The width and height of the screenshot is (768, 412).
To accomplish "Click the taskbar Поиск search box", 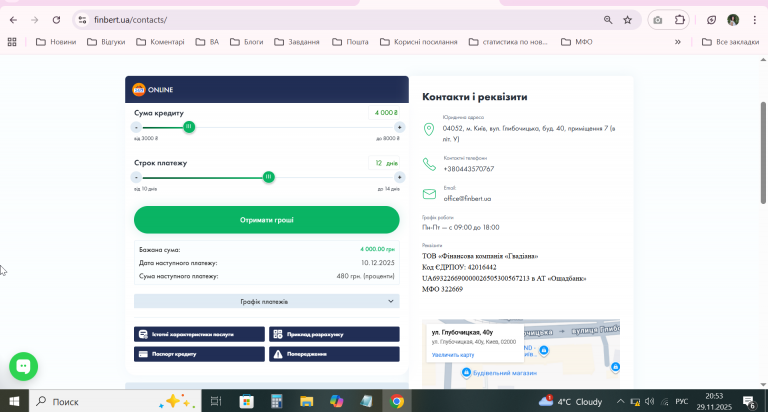I will point(115,402).
